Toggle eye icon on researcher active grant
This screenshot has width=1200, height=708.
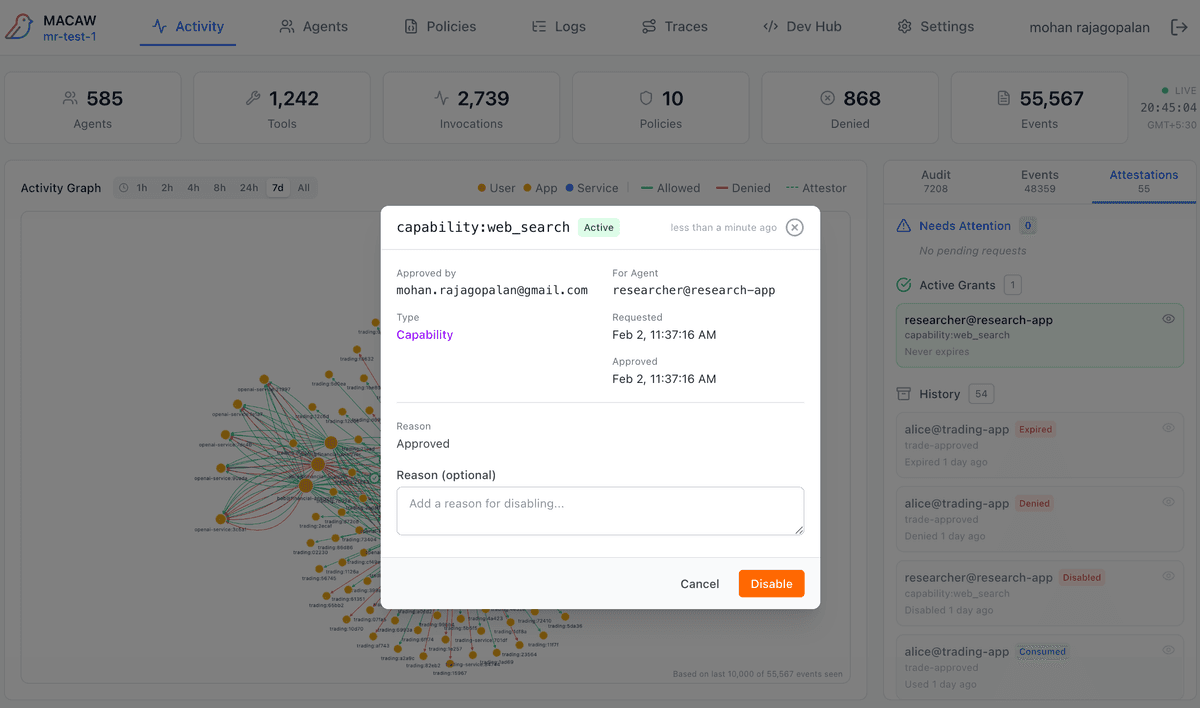tap(1168, 319)
